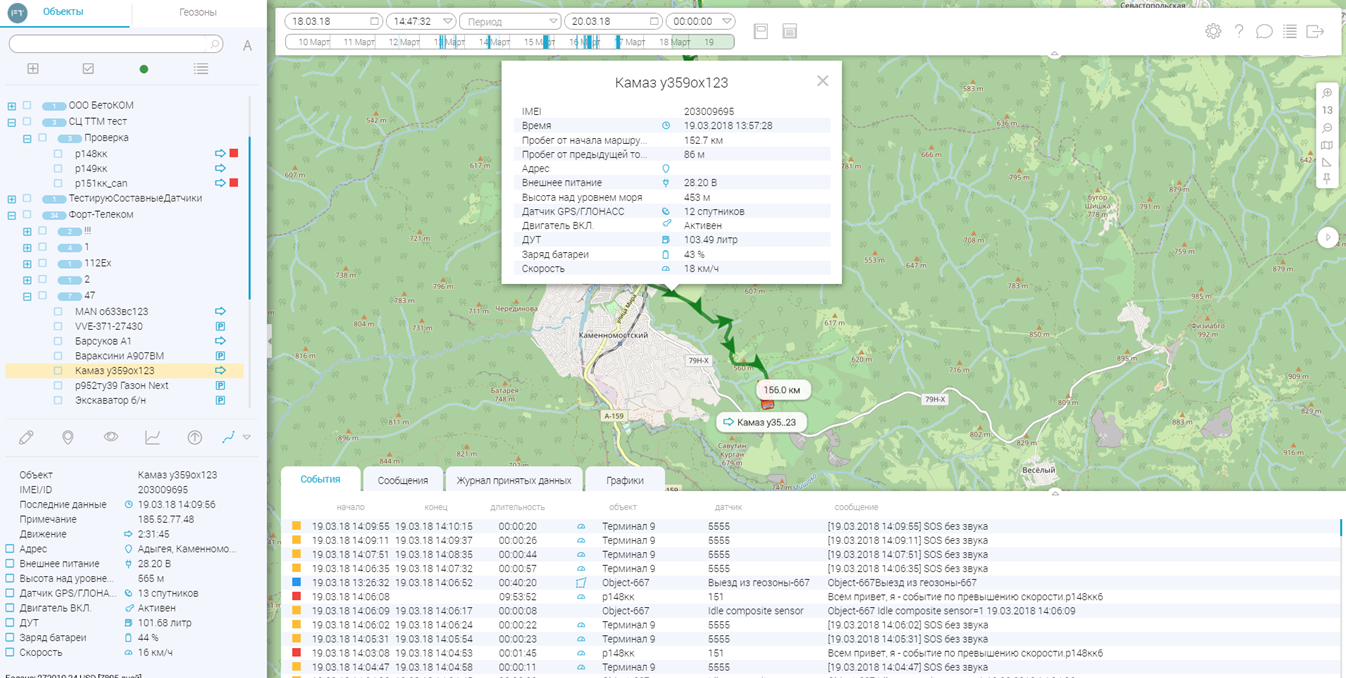
Task: Tick the checkbox for p148кк
Action: tap(58, 154)
